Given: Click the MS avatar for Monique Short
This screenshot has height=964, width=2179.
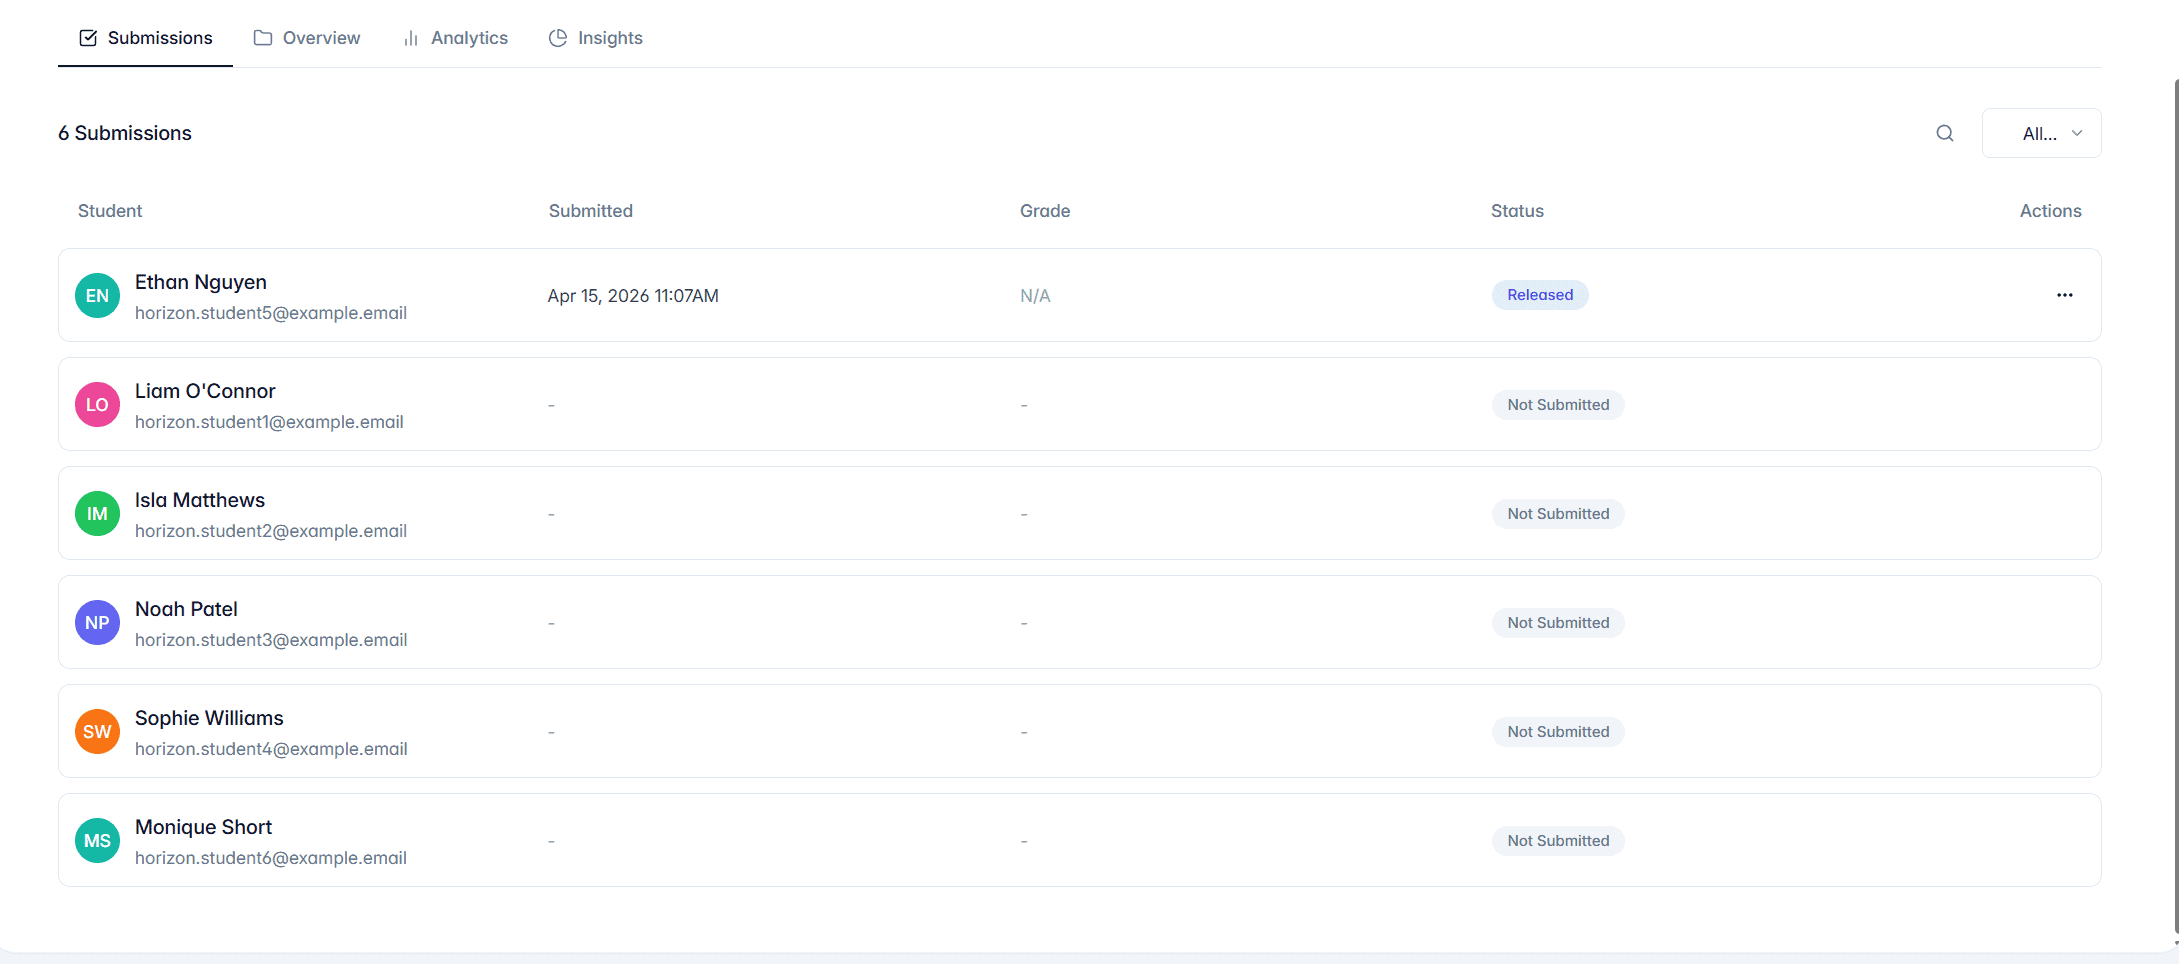Looking at the screenshot, I should [x=97, y=840].
